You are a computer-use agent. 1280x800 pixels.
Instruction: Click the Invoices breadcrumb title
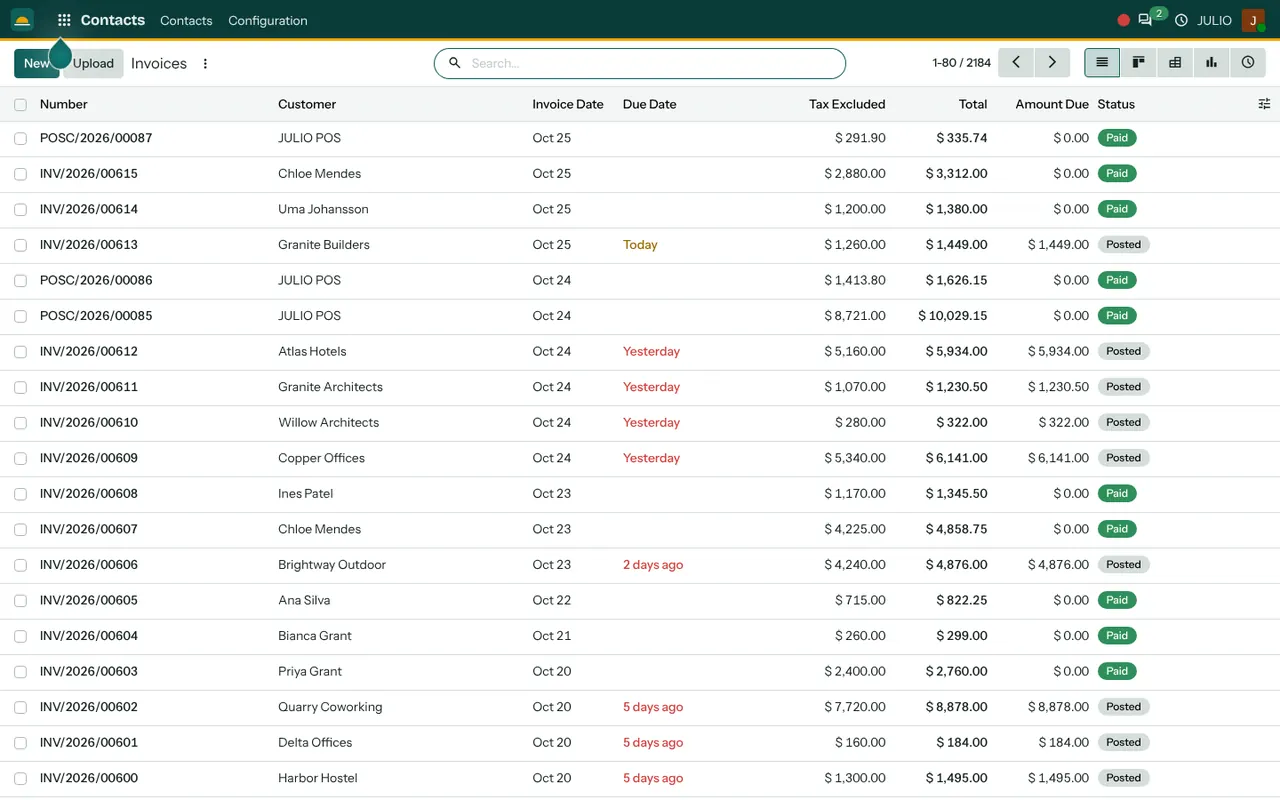click(159, 63)
